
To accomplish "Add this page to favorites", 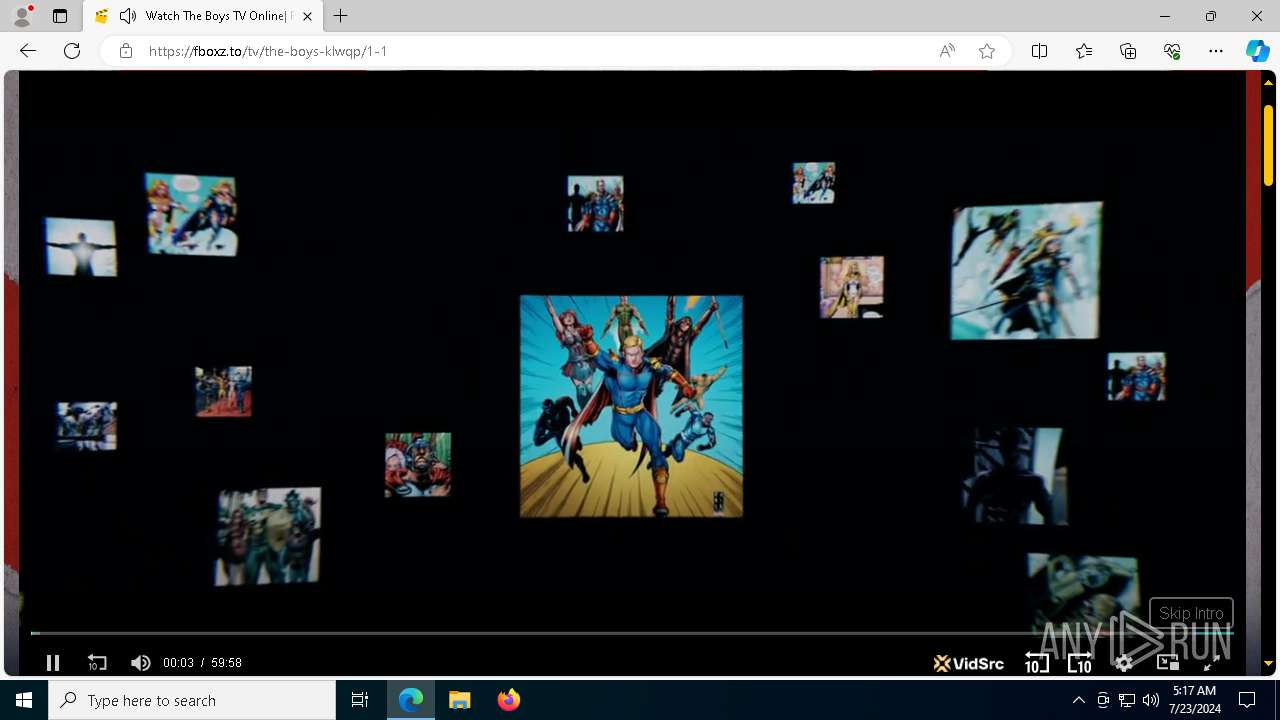I will click(x=987, y=51).
